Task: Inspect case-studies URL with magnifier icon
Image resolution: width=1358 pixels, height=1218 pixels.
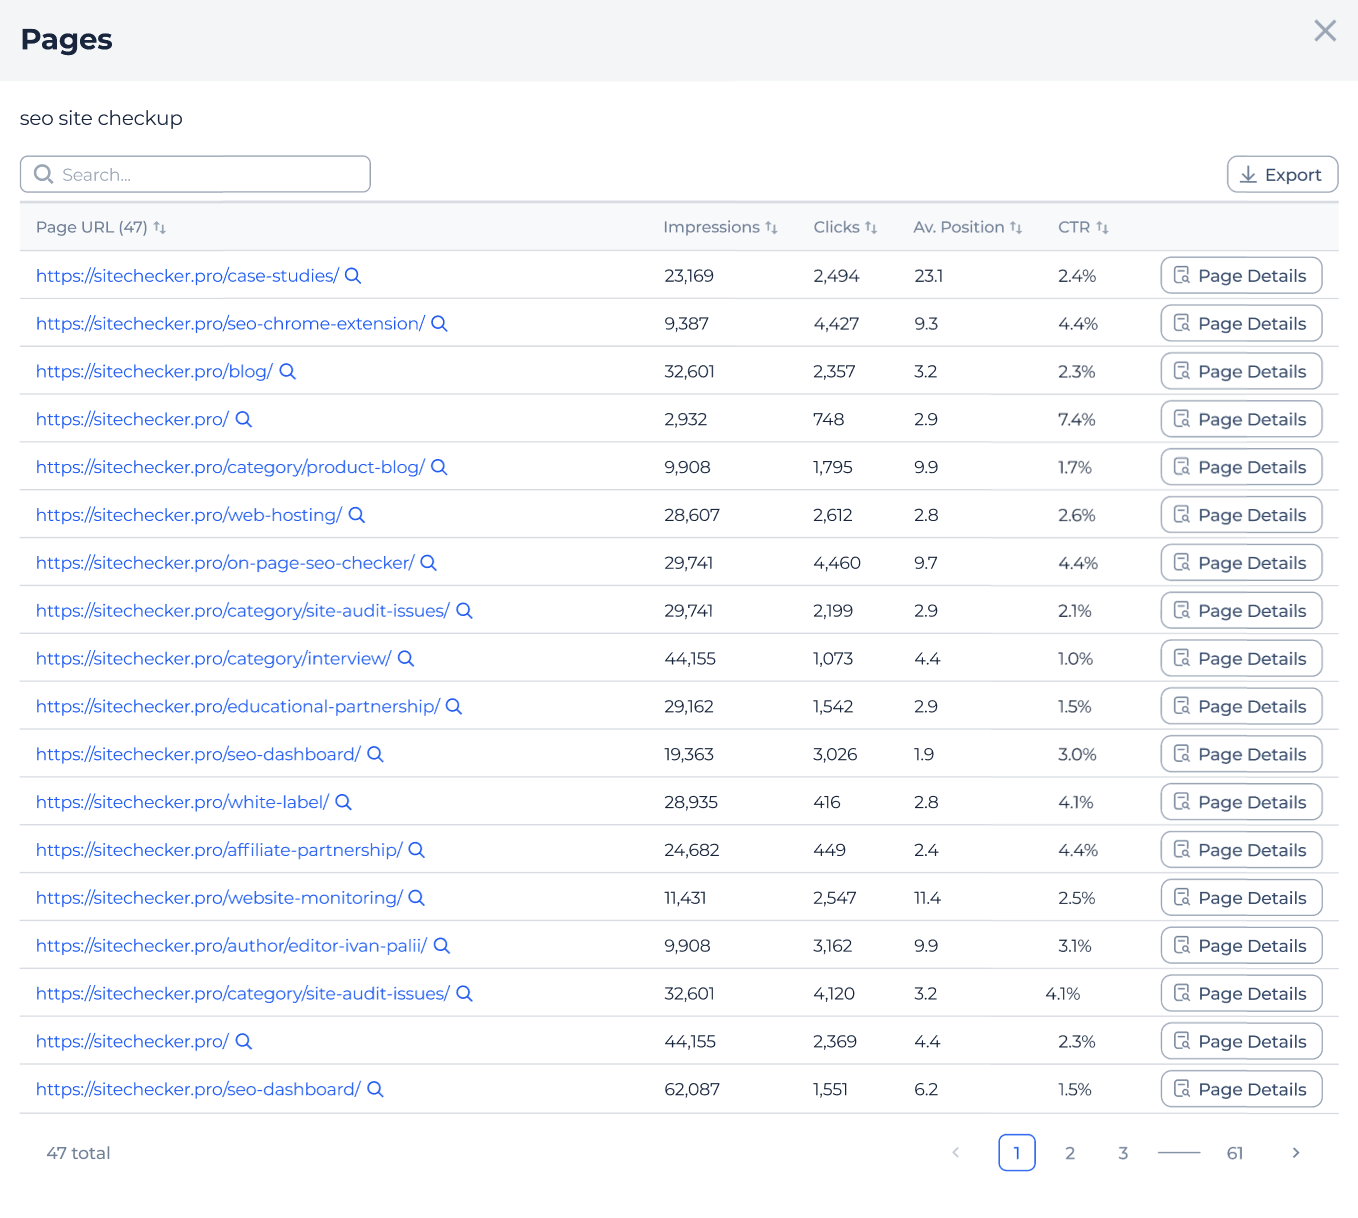Action: point(353,276)
